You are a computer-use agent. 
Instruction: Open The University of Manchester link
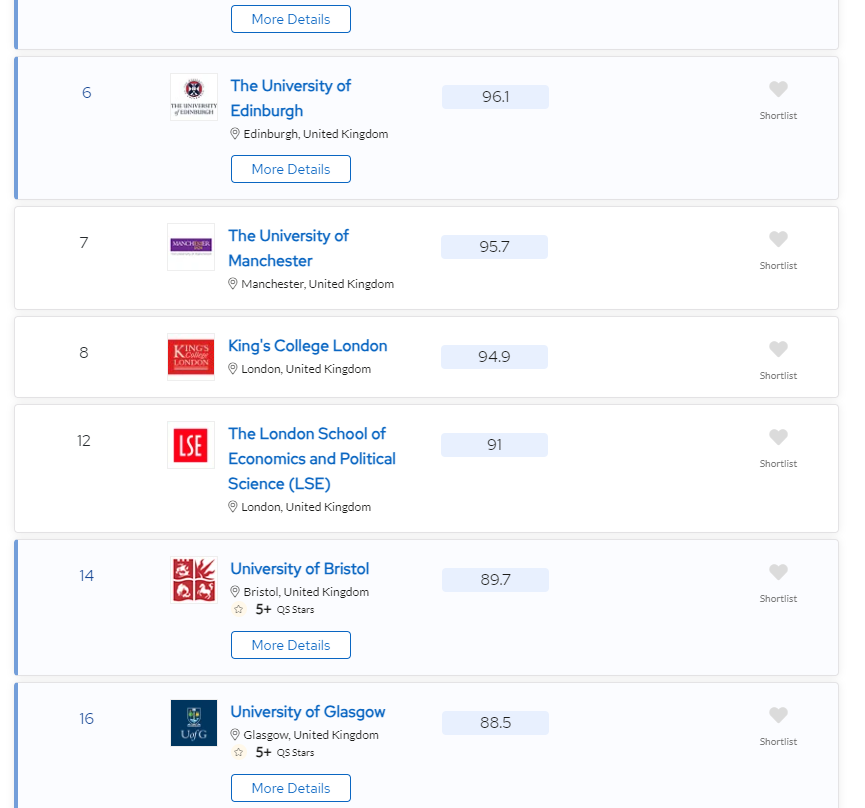(289, 248)
